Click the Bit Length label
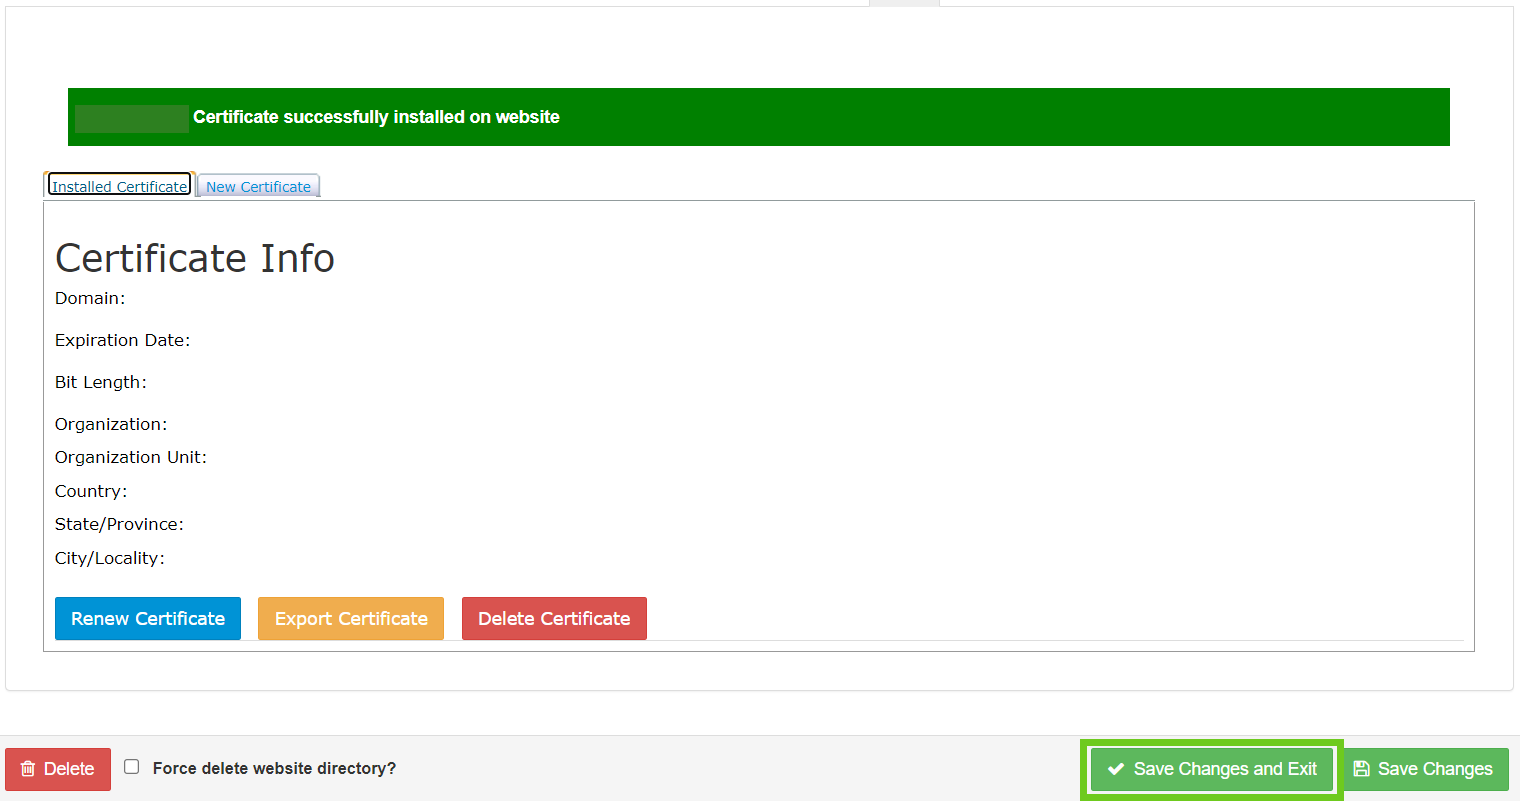Image resolution: width=1520 pixels, height=801 pixels. pyautogui.click(x=101, y=383)
